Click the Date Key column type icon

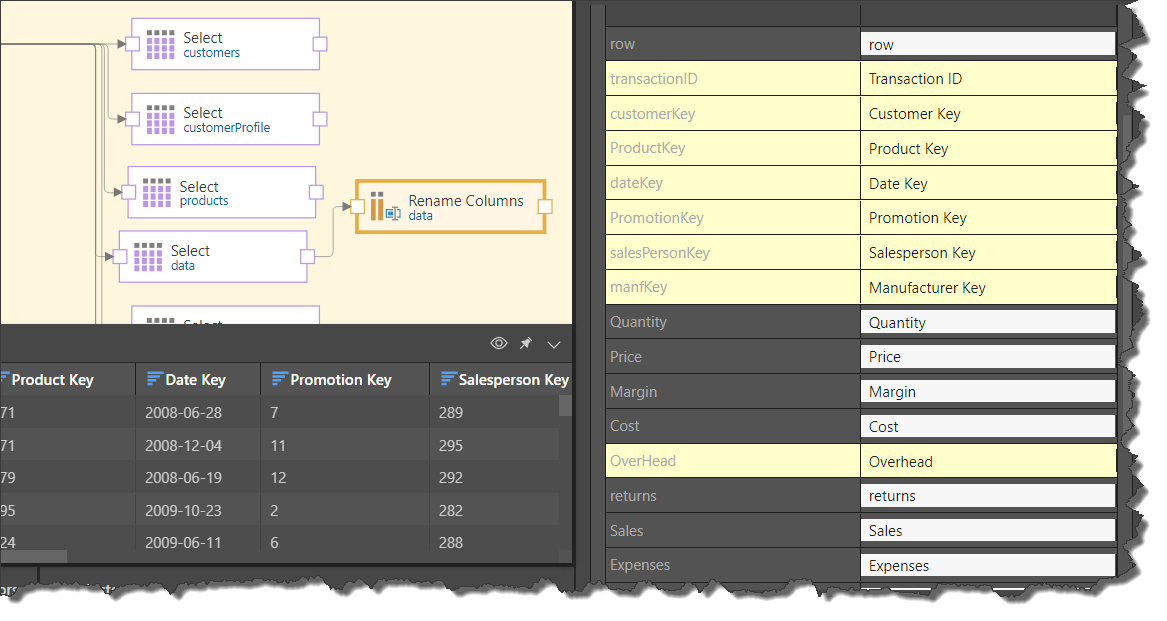click(154, 380)
